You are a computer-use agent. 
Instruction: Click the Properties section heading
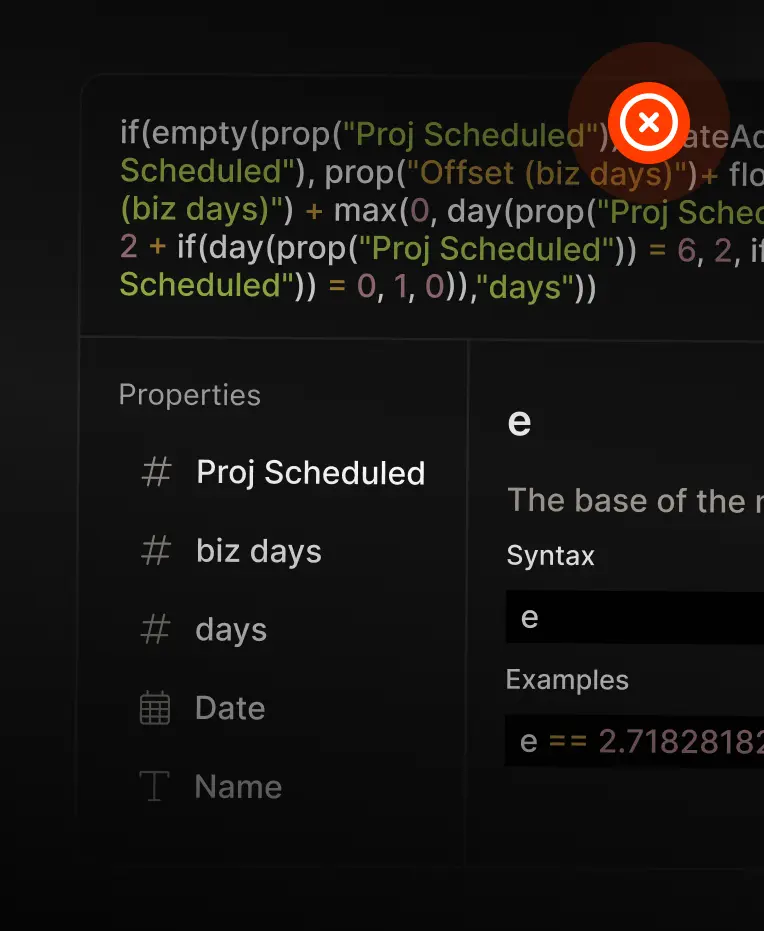point(190,395)
